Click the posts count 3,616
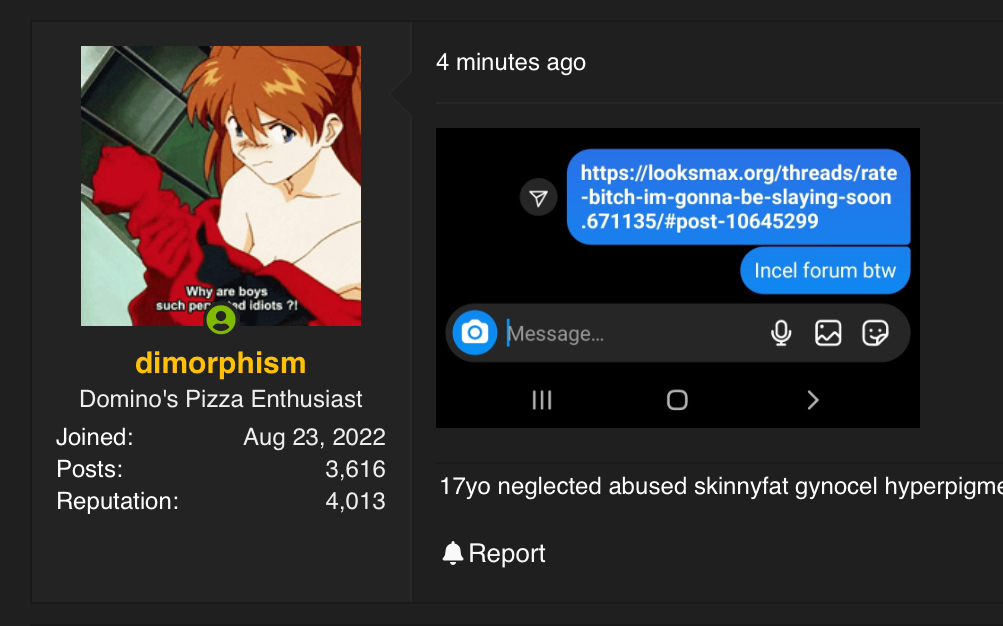1003x626 pixels. click(x=355, y=469)
